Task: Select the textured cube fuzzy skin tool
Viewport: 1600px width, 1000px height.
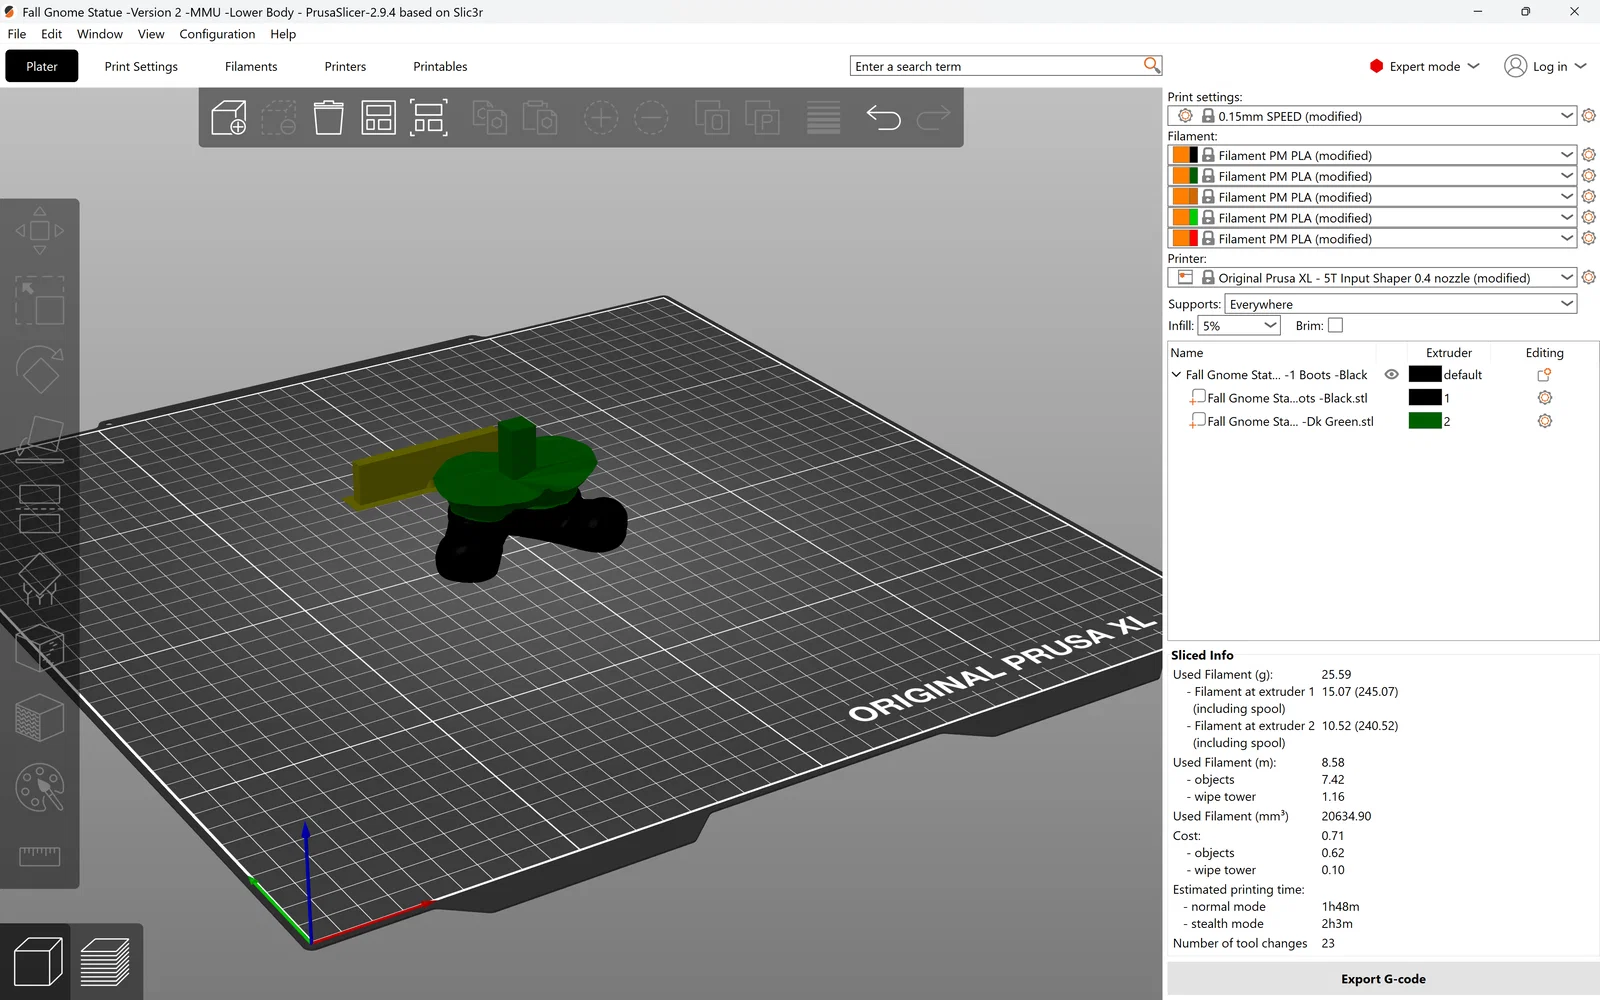Action: pyautogui.click(x=40, y=718)
